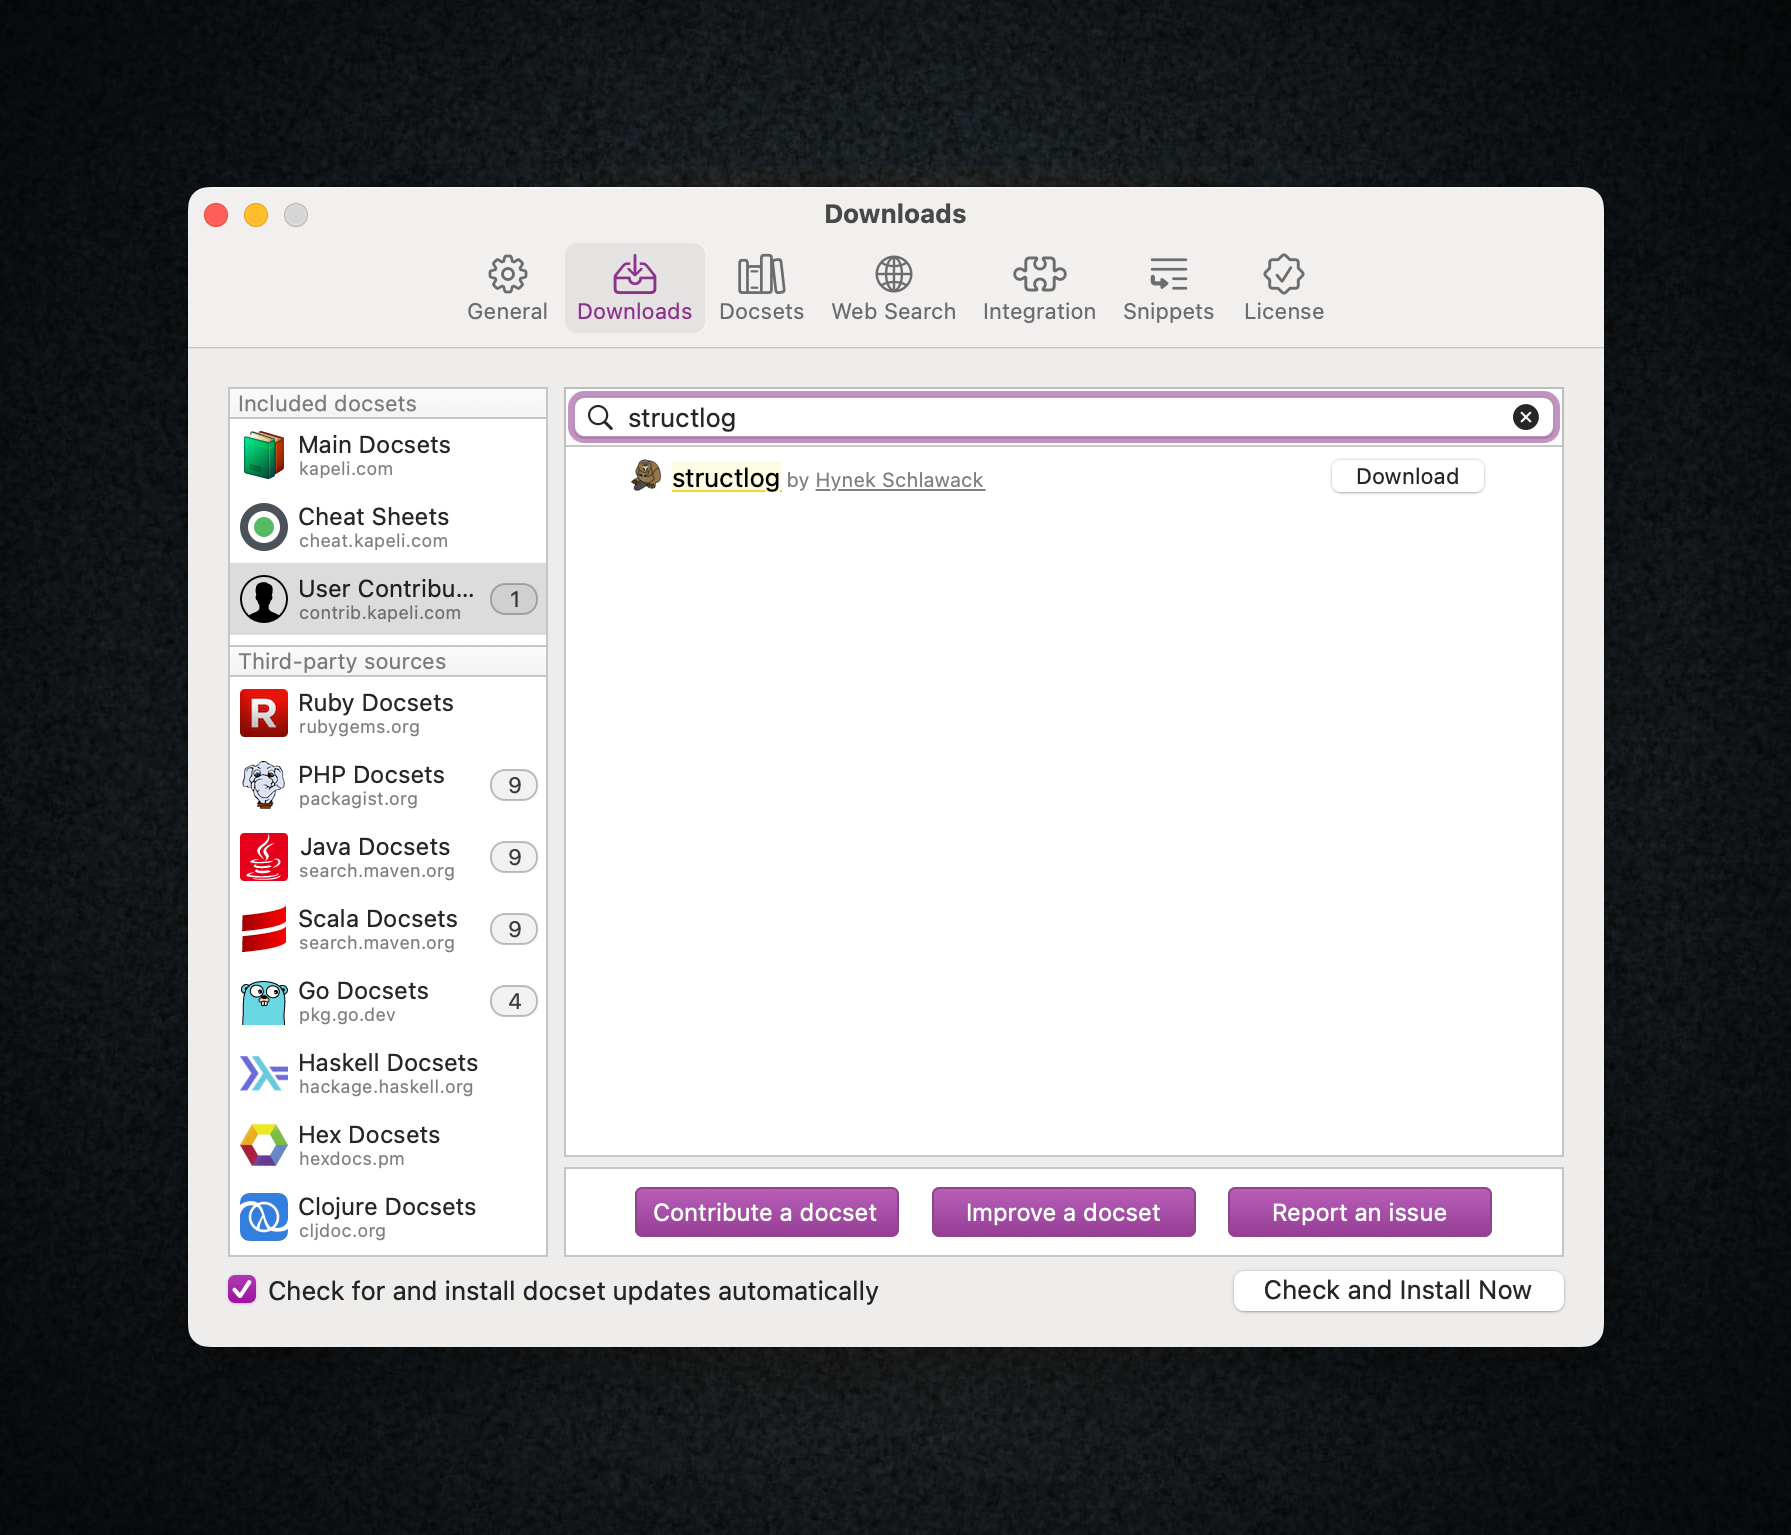Open the Snippets list icon tab
This screenshot has height=1535, width=1791.
[1168, 274]
